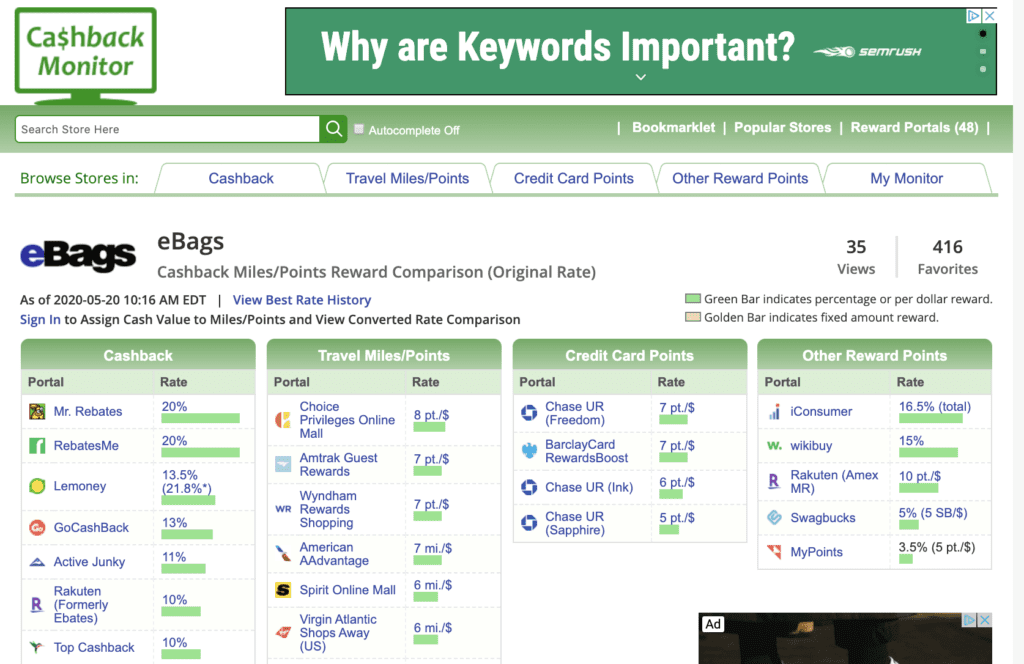1024x664 pixels.
Task: Open the Popular Stores menu link
Action: [x=782, y=128]
